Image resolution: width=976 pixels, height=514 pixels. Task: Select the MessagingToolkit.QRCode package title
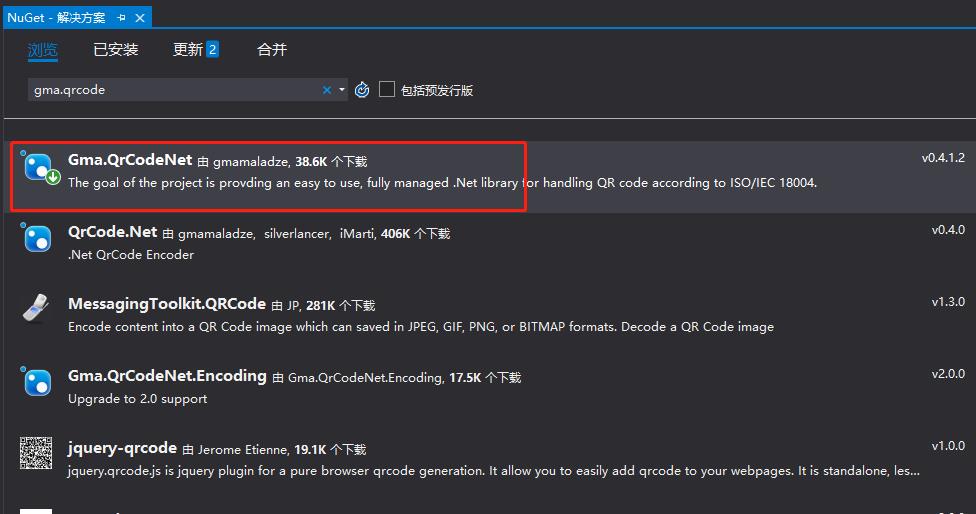(x=167, y=304)
